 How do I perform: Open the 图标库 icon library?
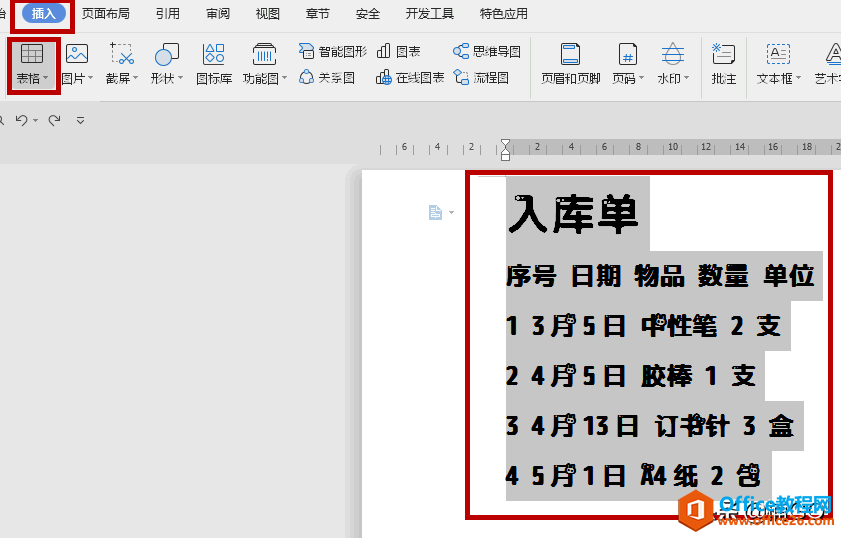click(x=214, y=63)
